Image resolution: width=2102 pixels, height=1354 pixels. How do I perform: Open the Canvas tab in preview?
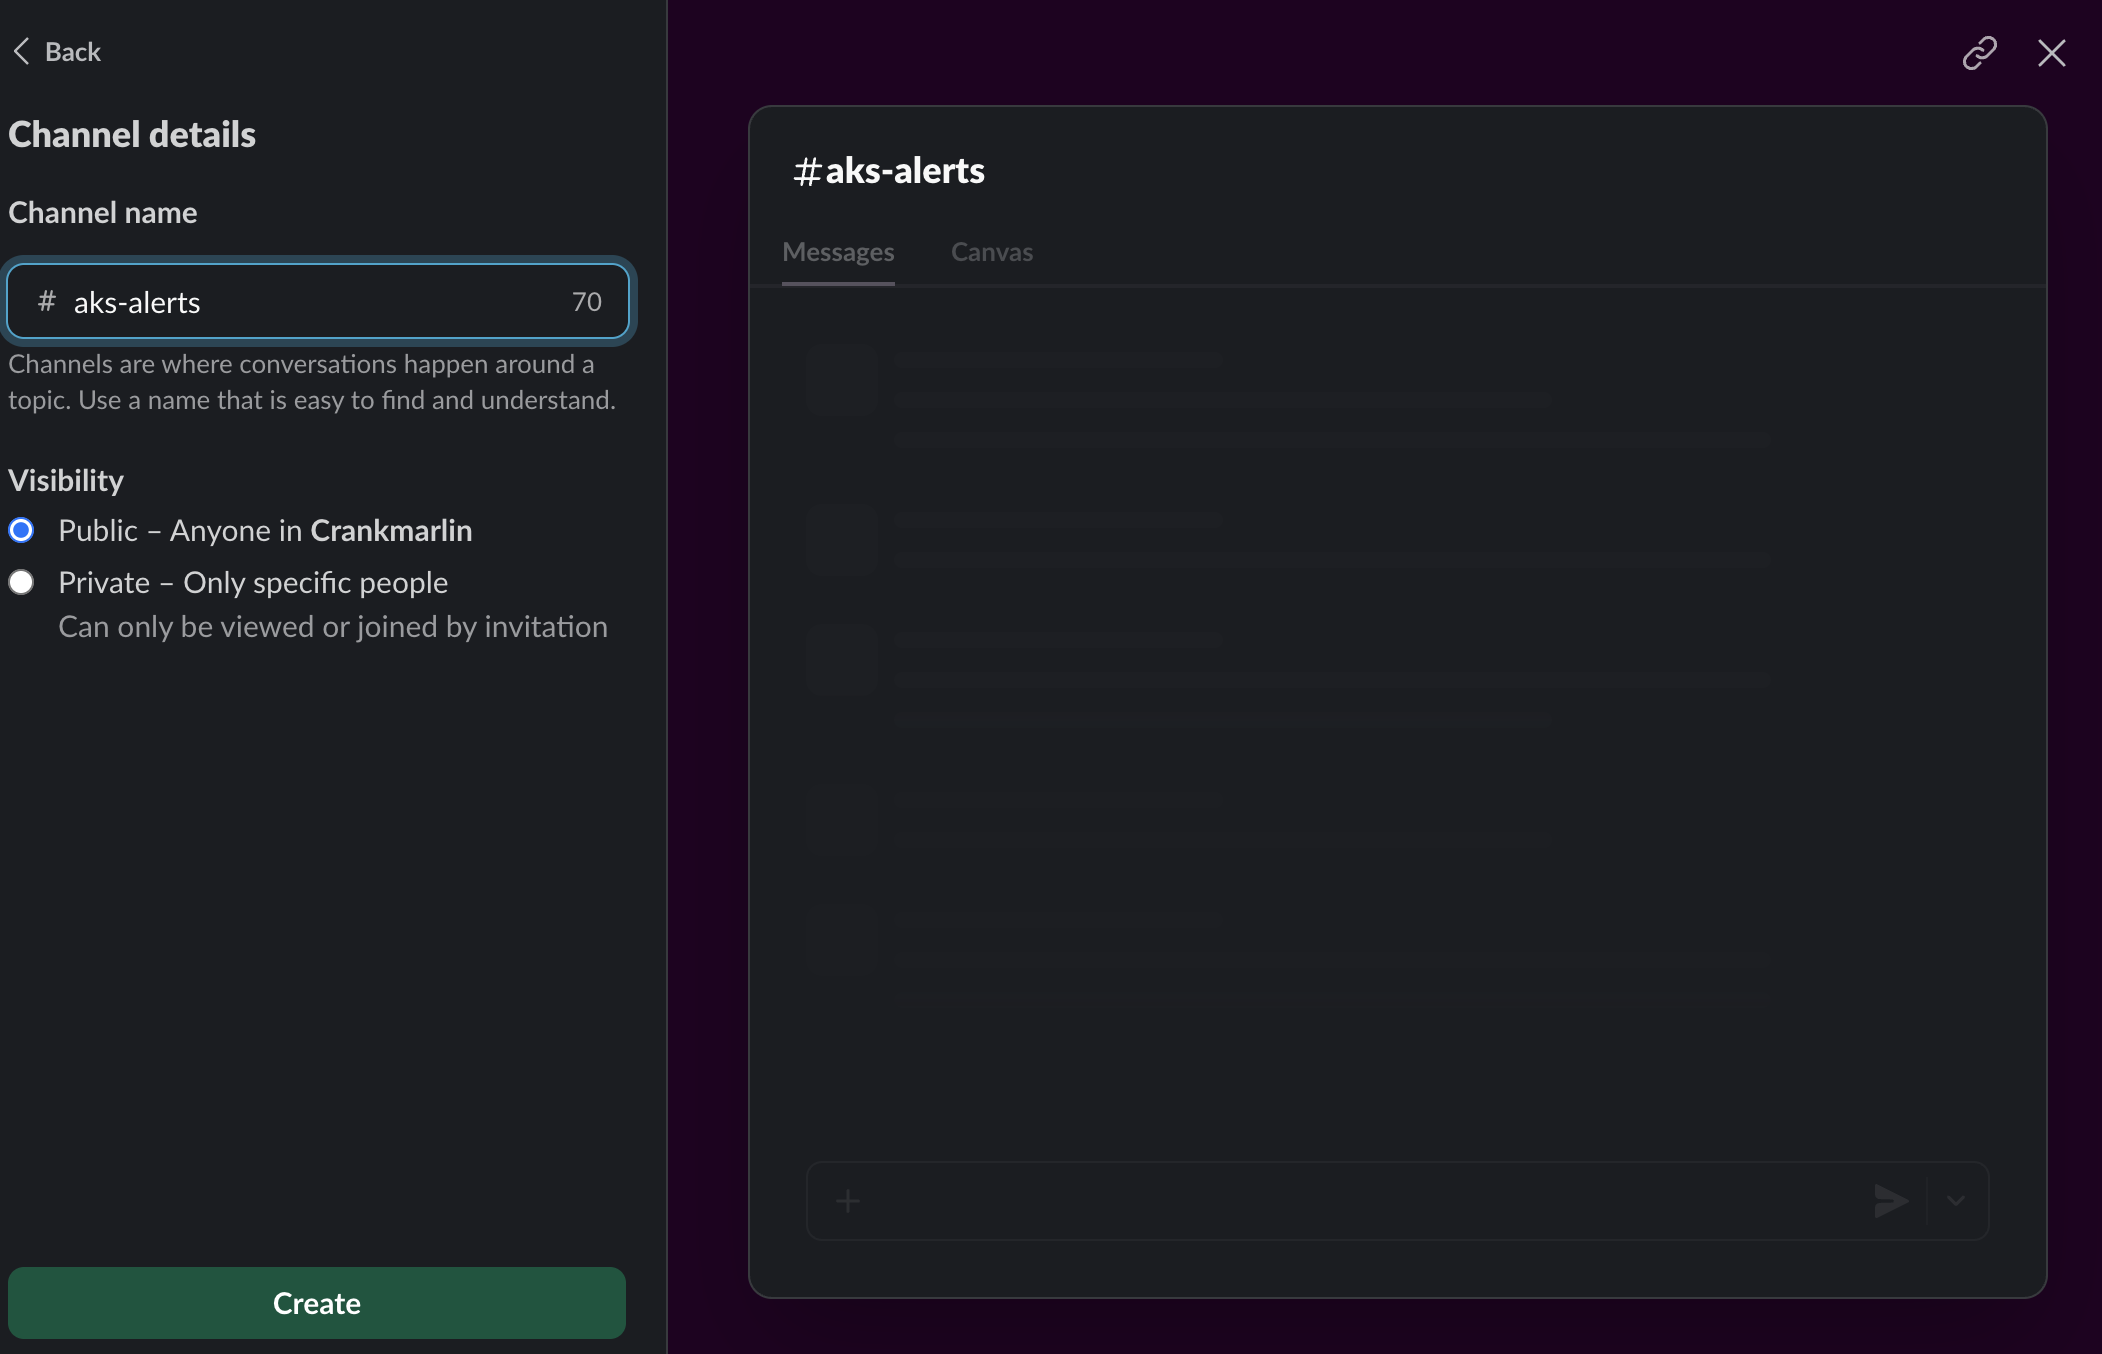[991, 252]
